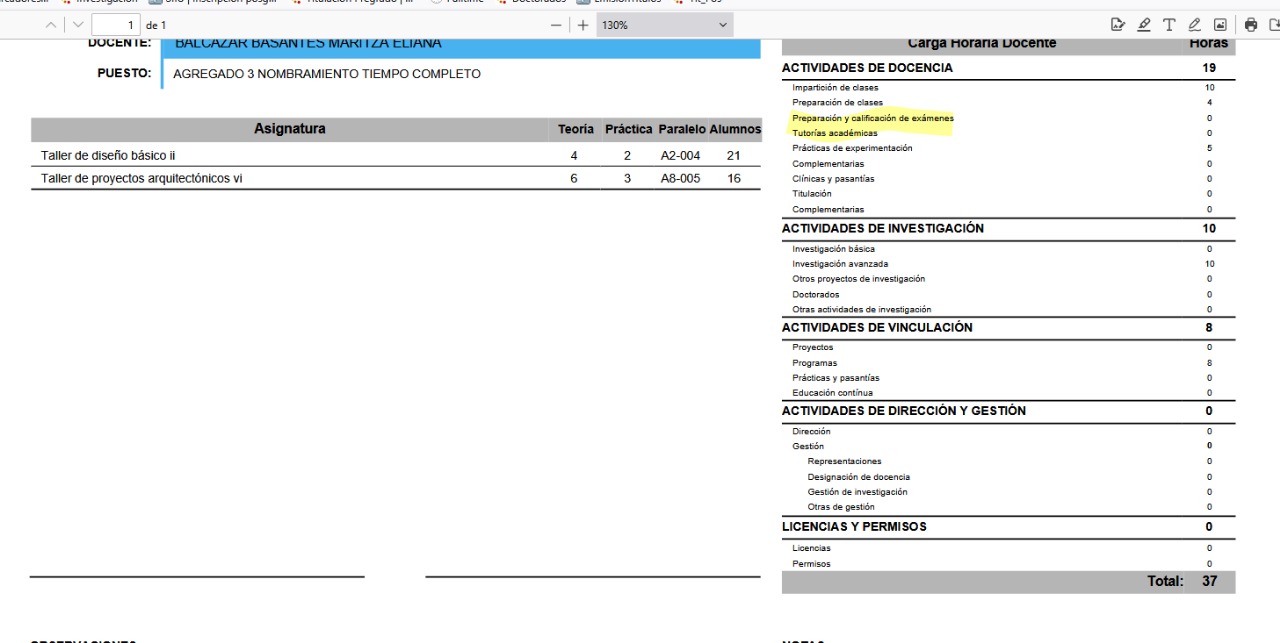This screenshot has height=643, width=1280.
Task: Click the paralelo value A8-005
Action: [681, 179]
